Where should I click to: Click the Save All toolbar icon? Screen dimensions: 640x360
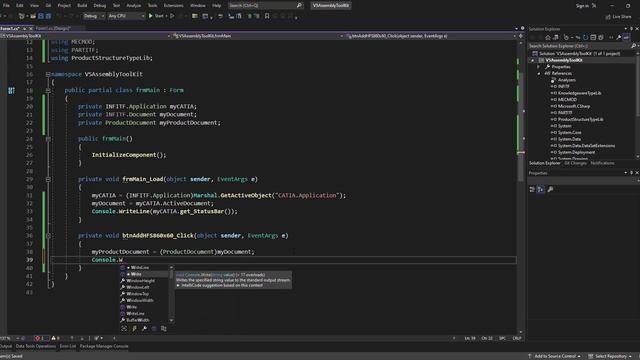point(49,16)
